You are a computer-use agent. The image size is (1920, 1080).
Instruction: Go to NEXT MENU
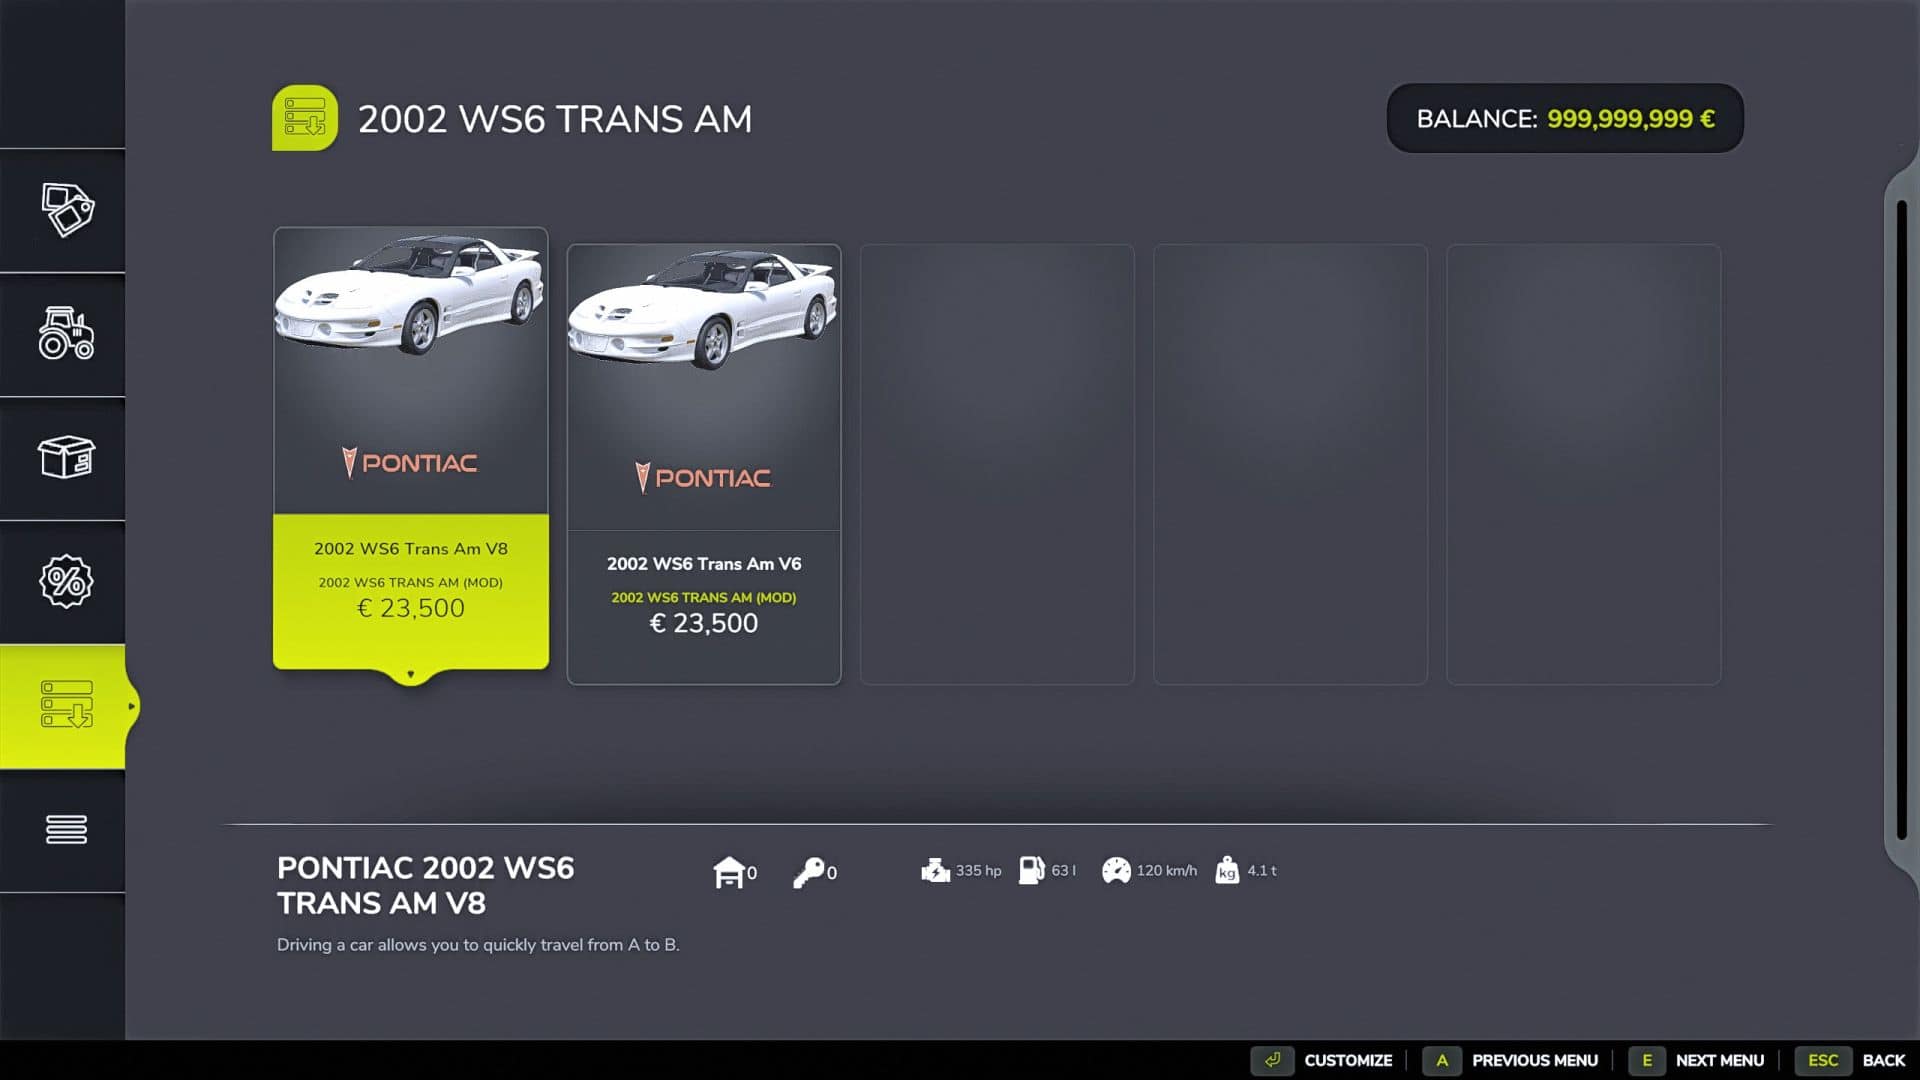(x=1720, y=1060)
